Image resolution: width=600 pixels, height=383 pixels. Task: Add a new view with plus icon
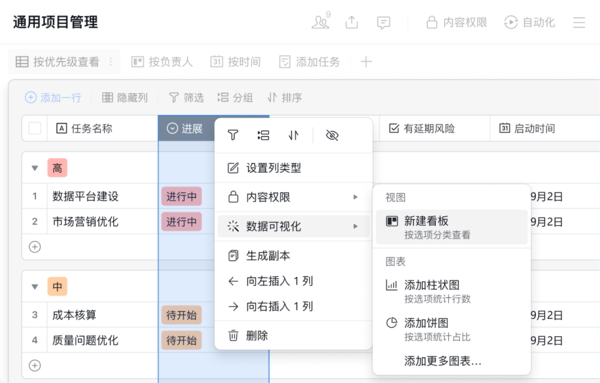click(x=366, y=62)
